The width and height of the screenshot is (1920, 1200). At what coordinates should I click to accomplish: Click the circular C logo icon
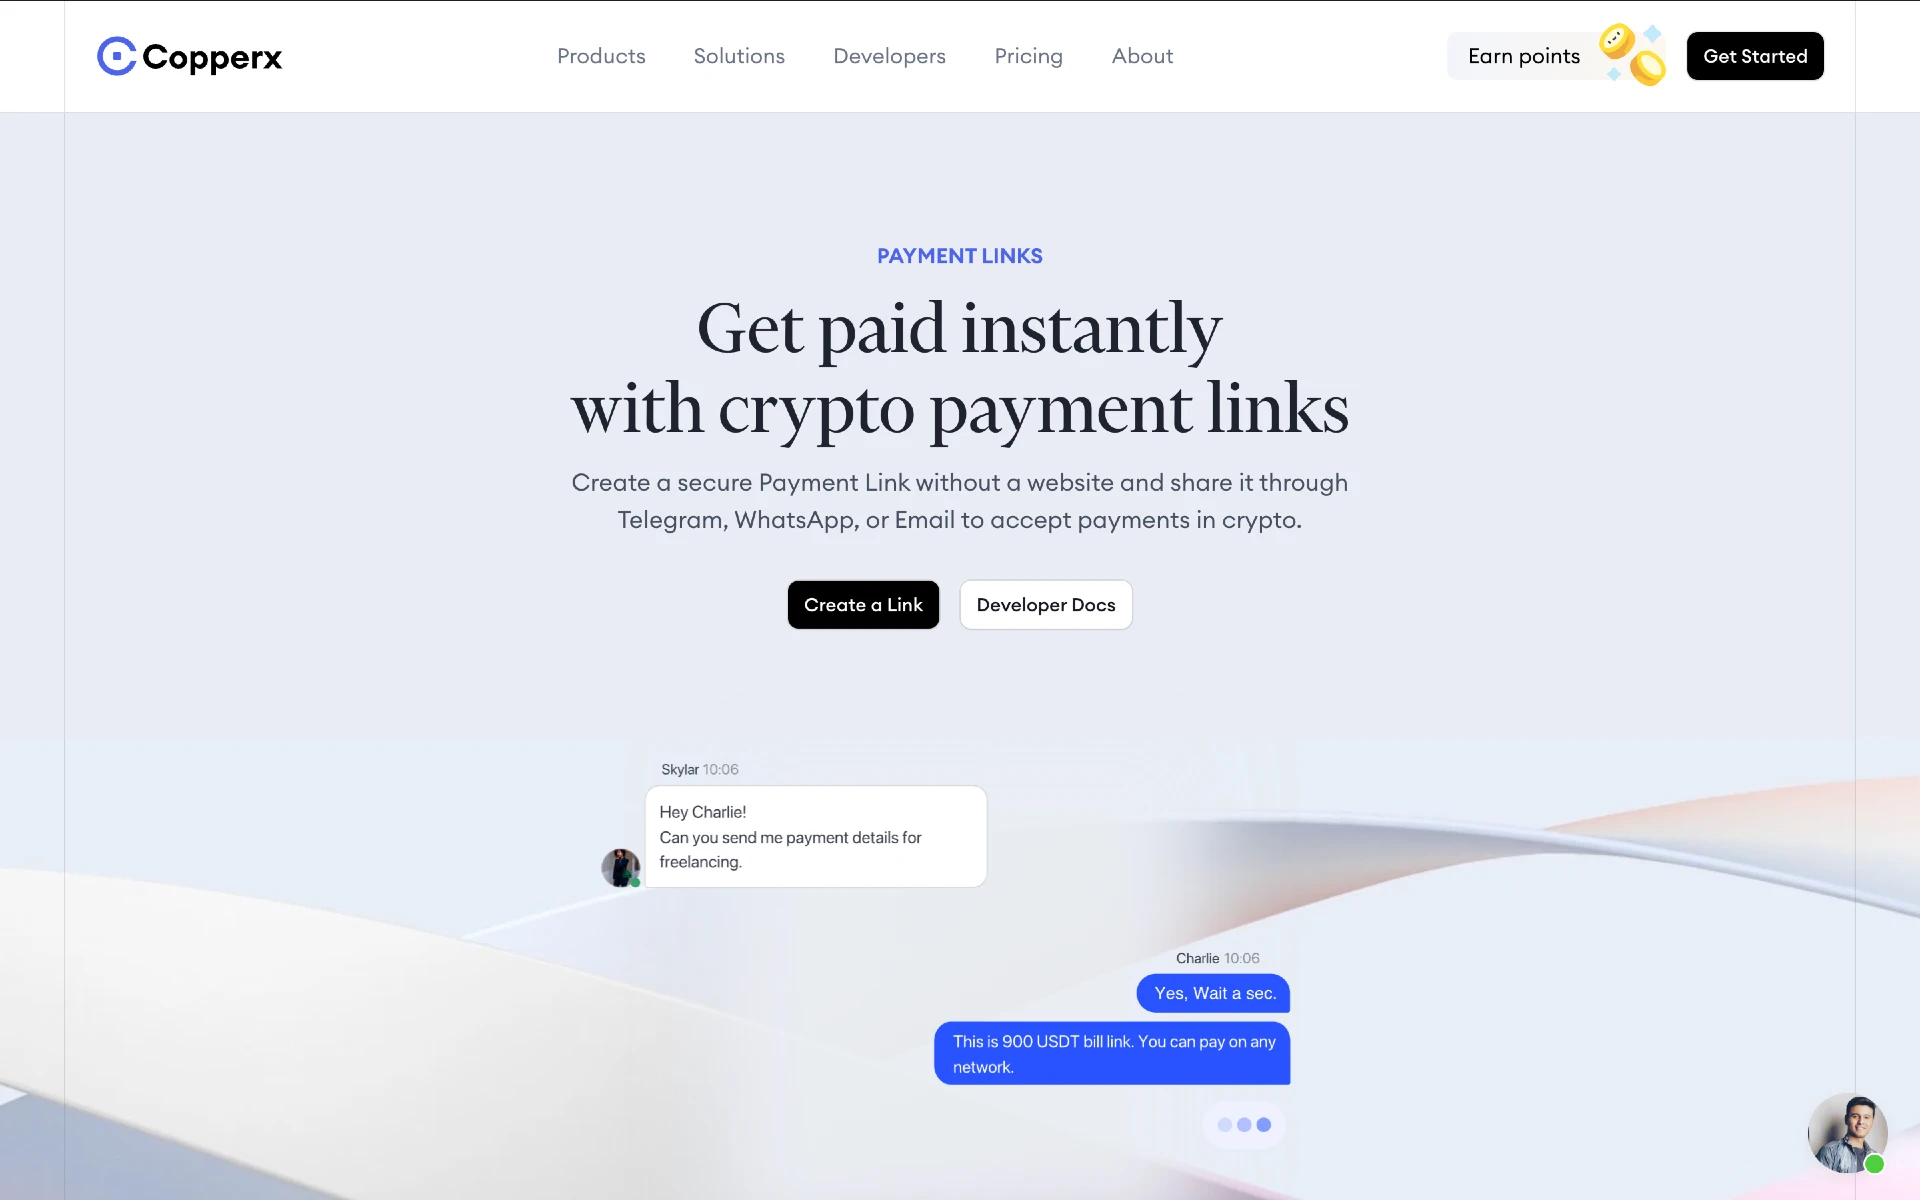click(113, 55)
